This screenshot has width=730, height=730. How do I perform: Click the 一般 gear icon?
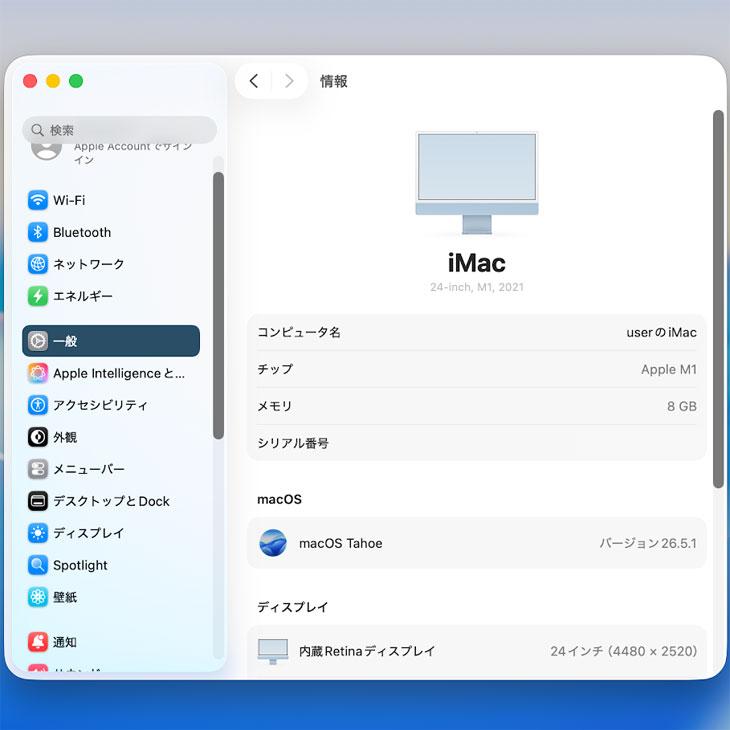(x=38, y=341)
